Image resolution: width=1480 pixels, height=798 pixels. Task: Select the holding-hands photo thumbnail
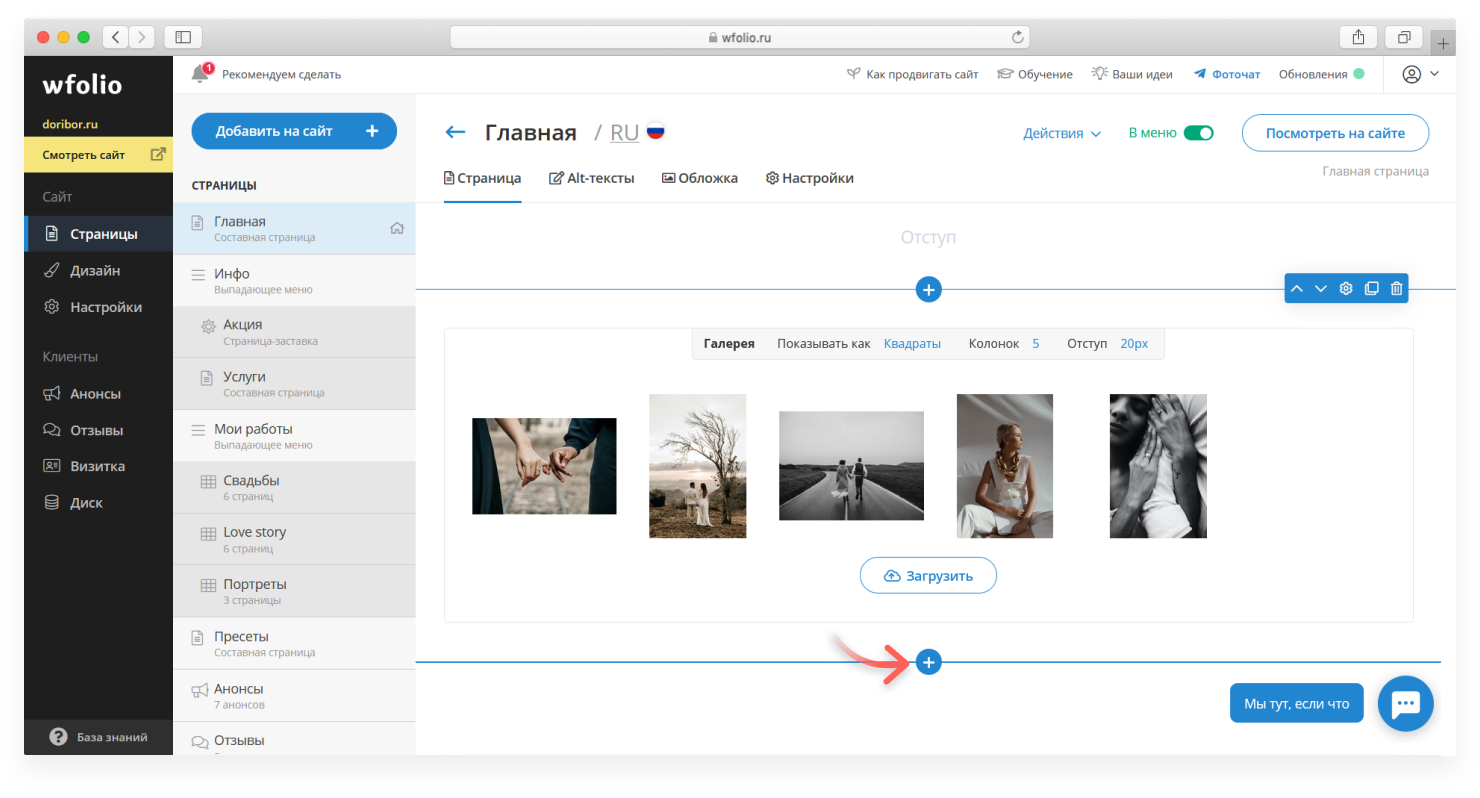pyautogui.click(x=544, y=466)
